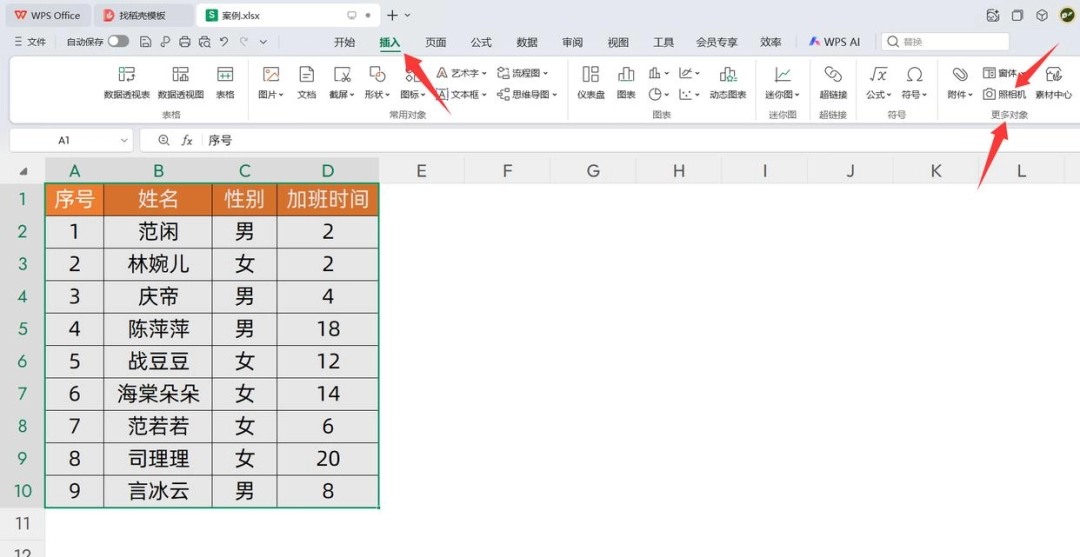Open the 截屏 screenshot tool

pyautogui.click(x=342, y=83)
